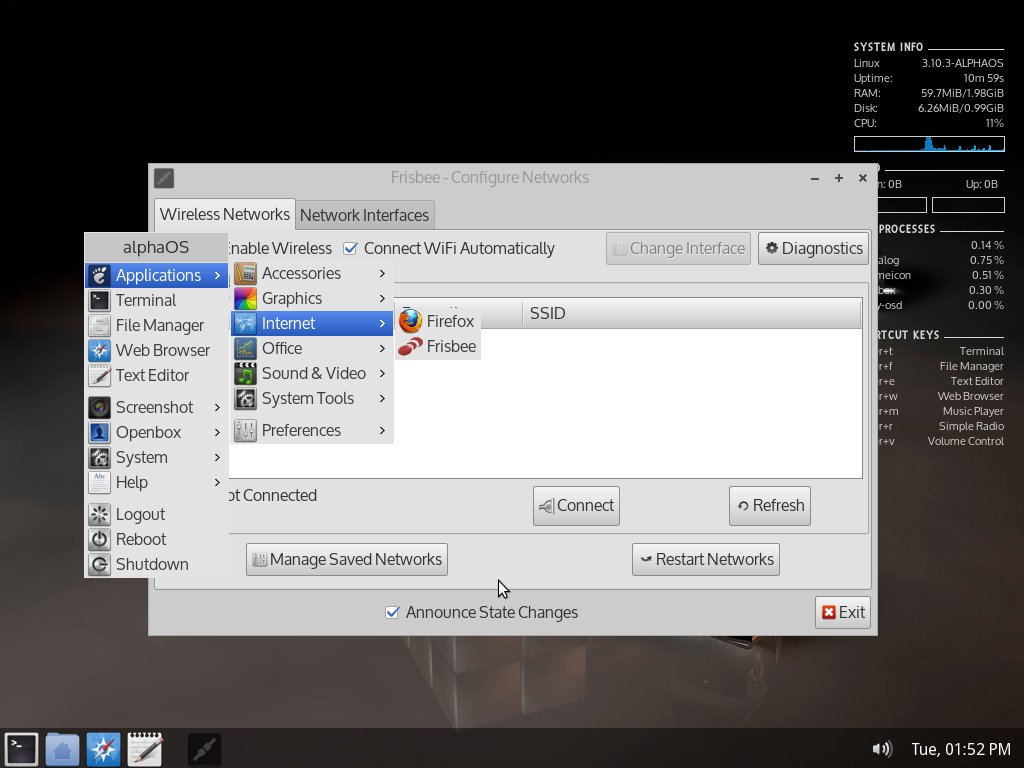Click the Internet category icon

(246, 323)
